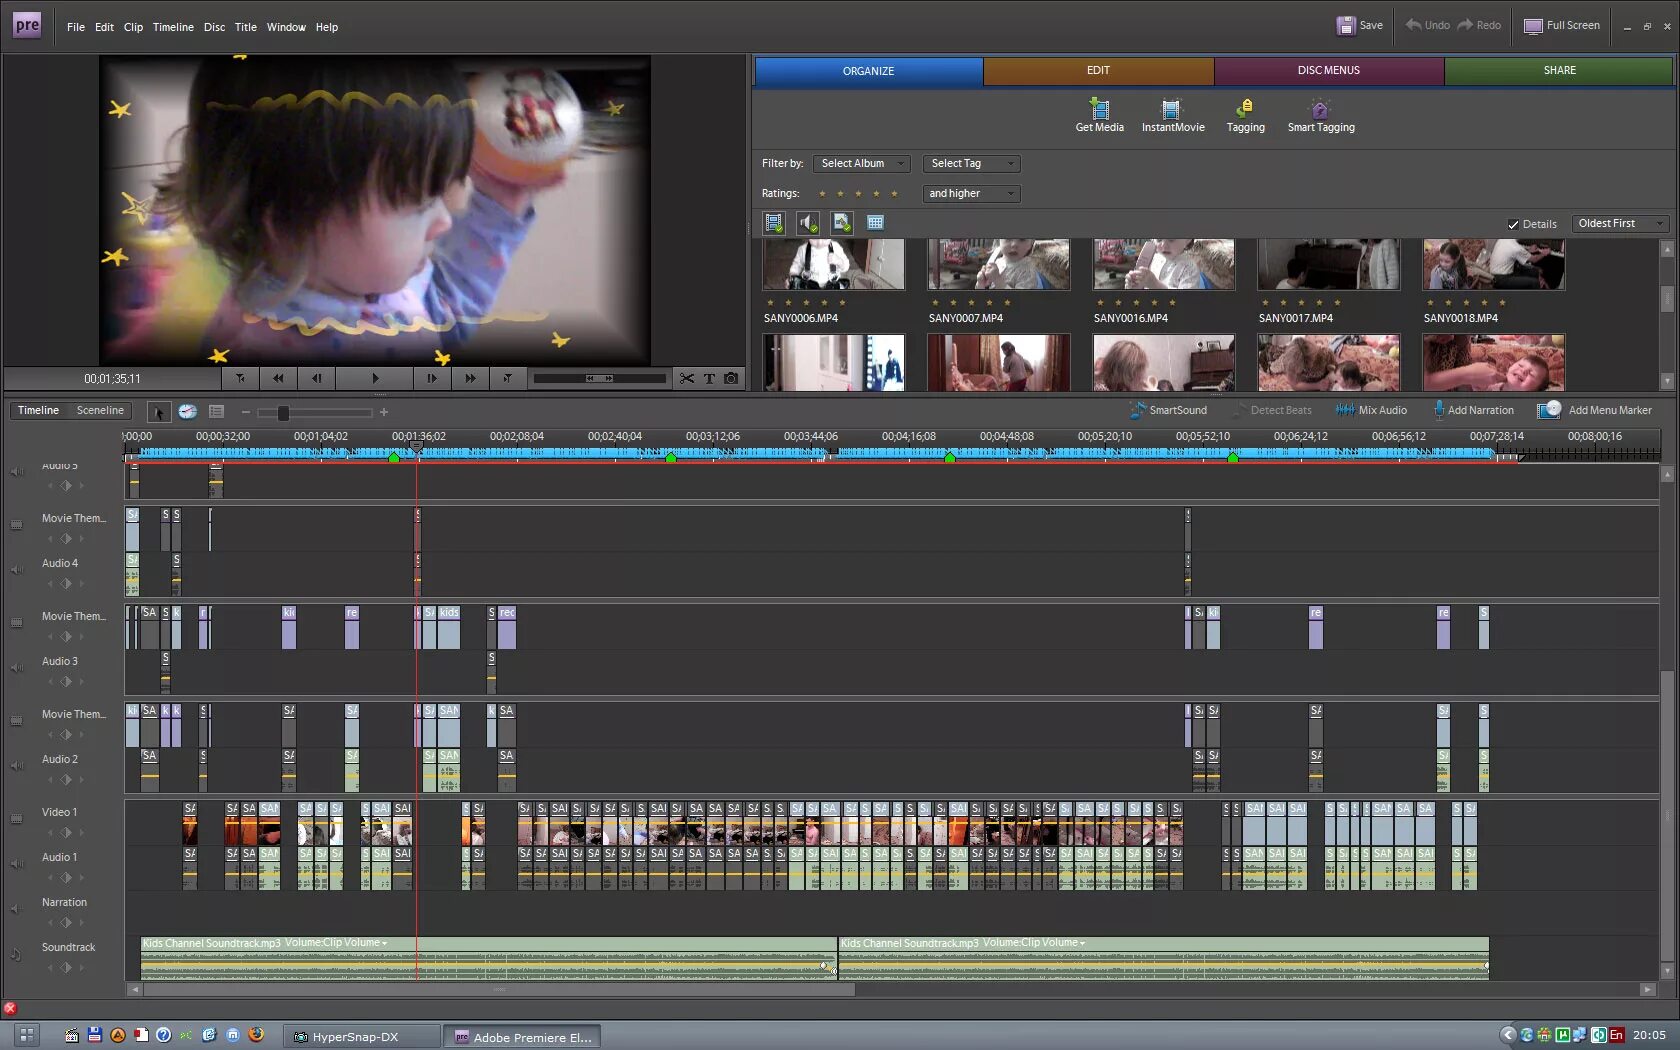Launch InstantMovie
The width and height of the screenshot is (1680, 1050).
1172,115
